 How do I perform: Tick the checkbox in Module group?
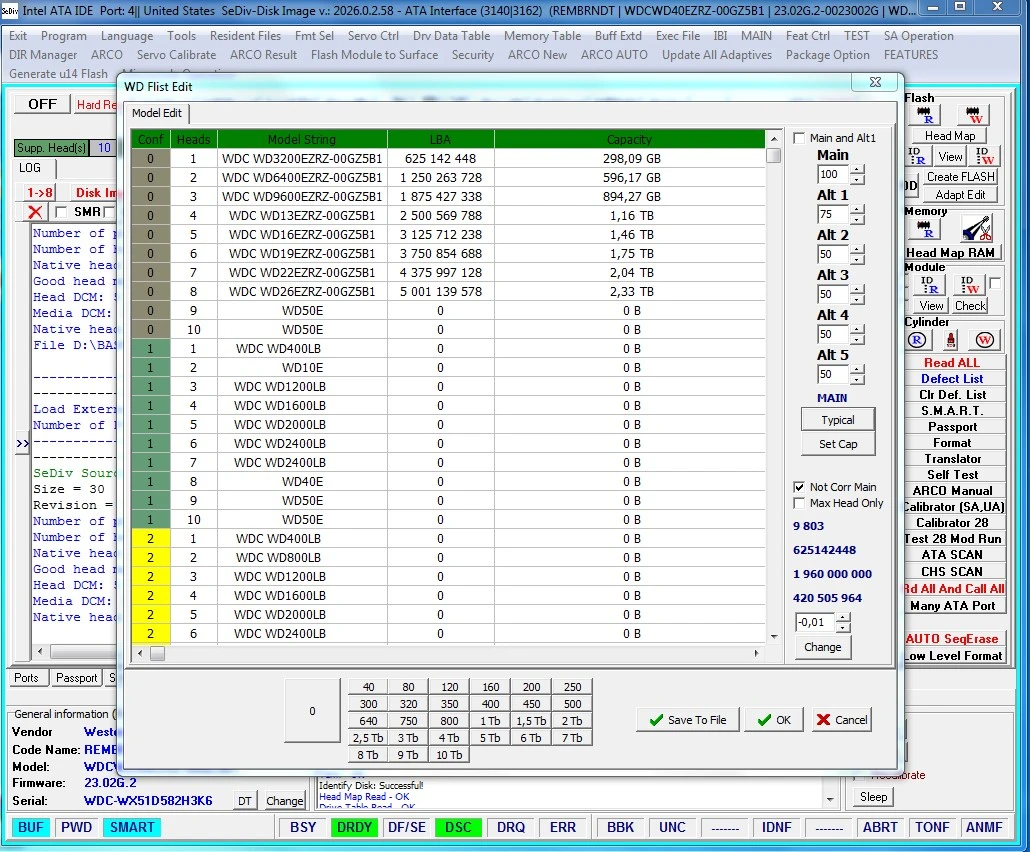(995, 283)
